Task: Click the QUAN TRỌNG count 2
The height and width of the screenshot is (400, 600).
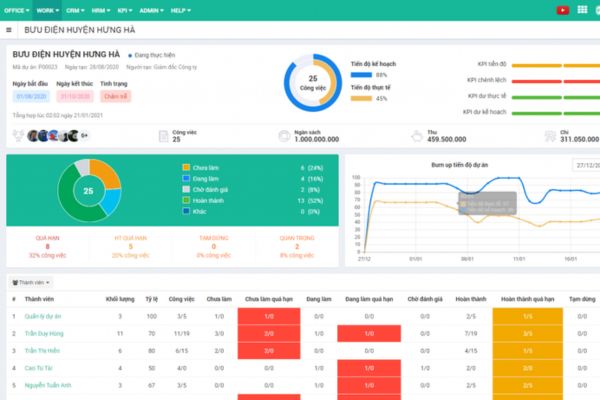Action: point(297,247)
